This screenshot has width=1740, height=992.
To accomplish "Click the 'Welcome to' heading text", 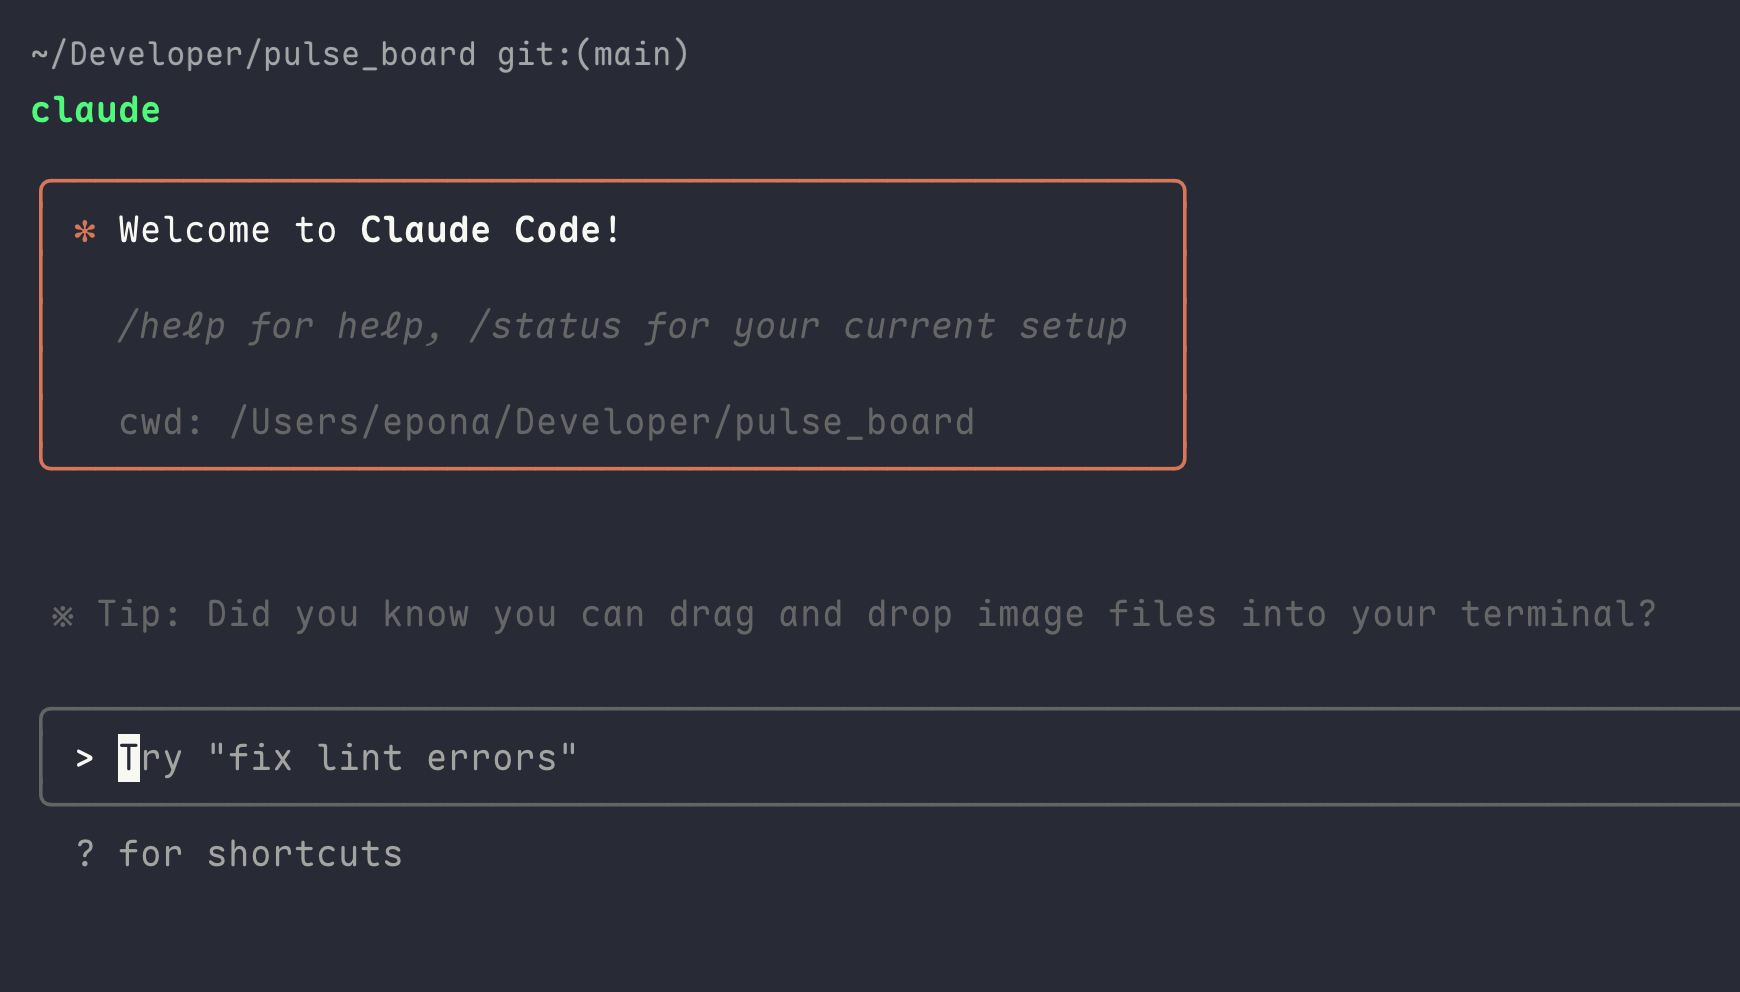I will tap(227, 230).
